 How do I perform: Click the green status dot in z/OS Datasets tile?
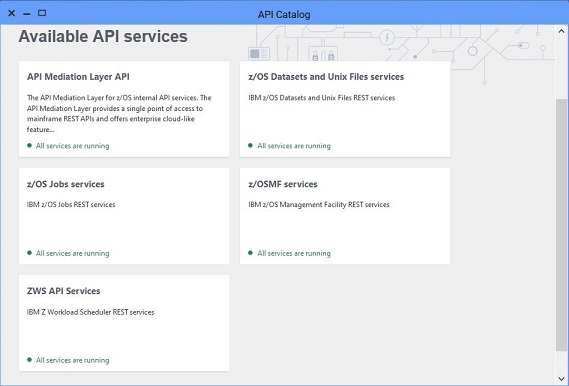tap(250, 145)
